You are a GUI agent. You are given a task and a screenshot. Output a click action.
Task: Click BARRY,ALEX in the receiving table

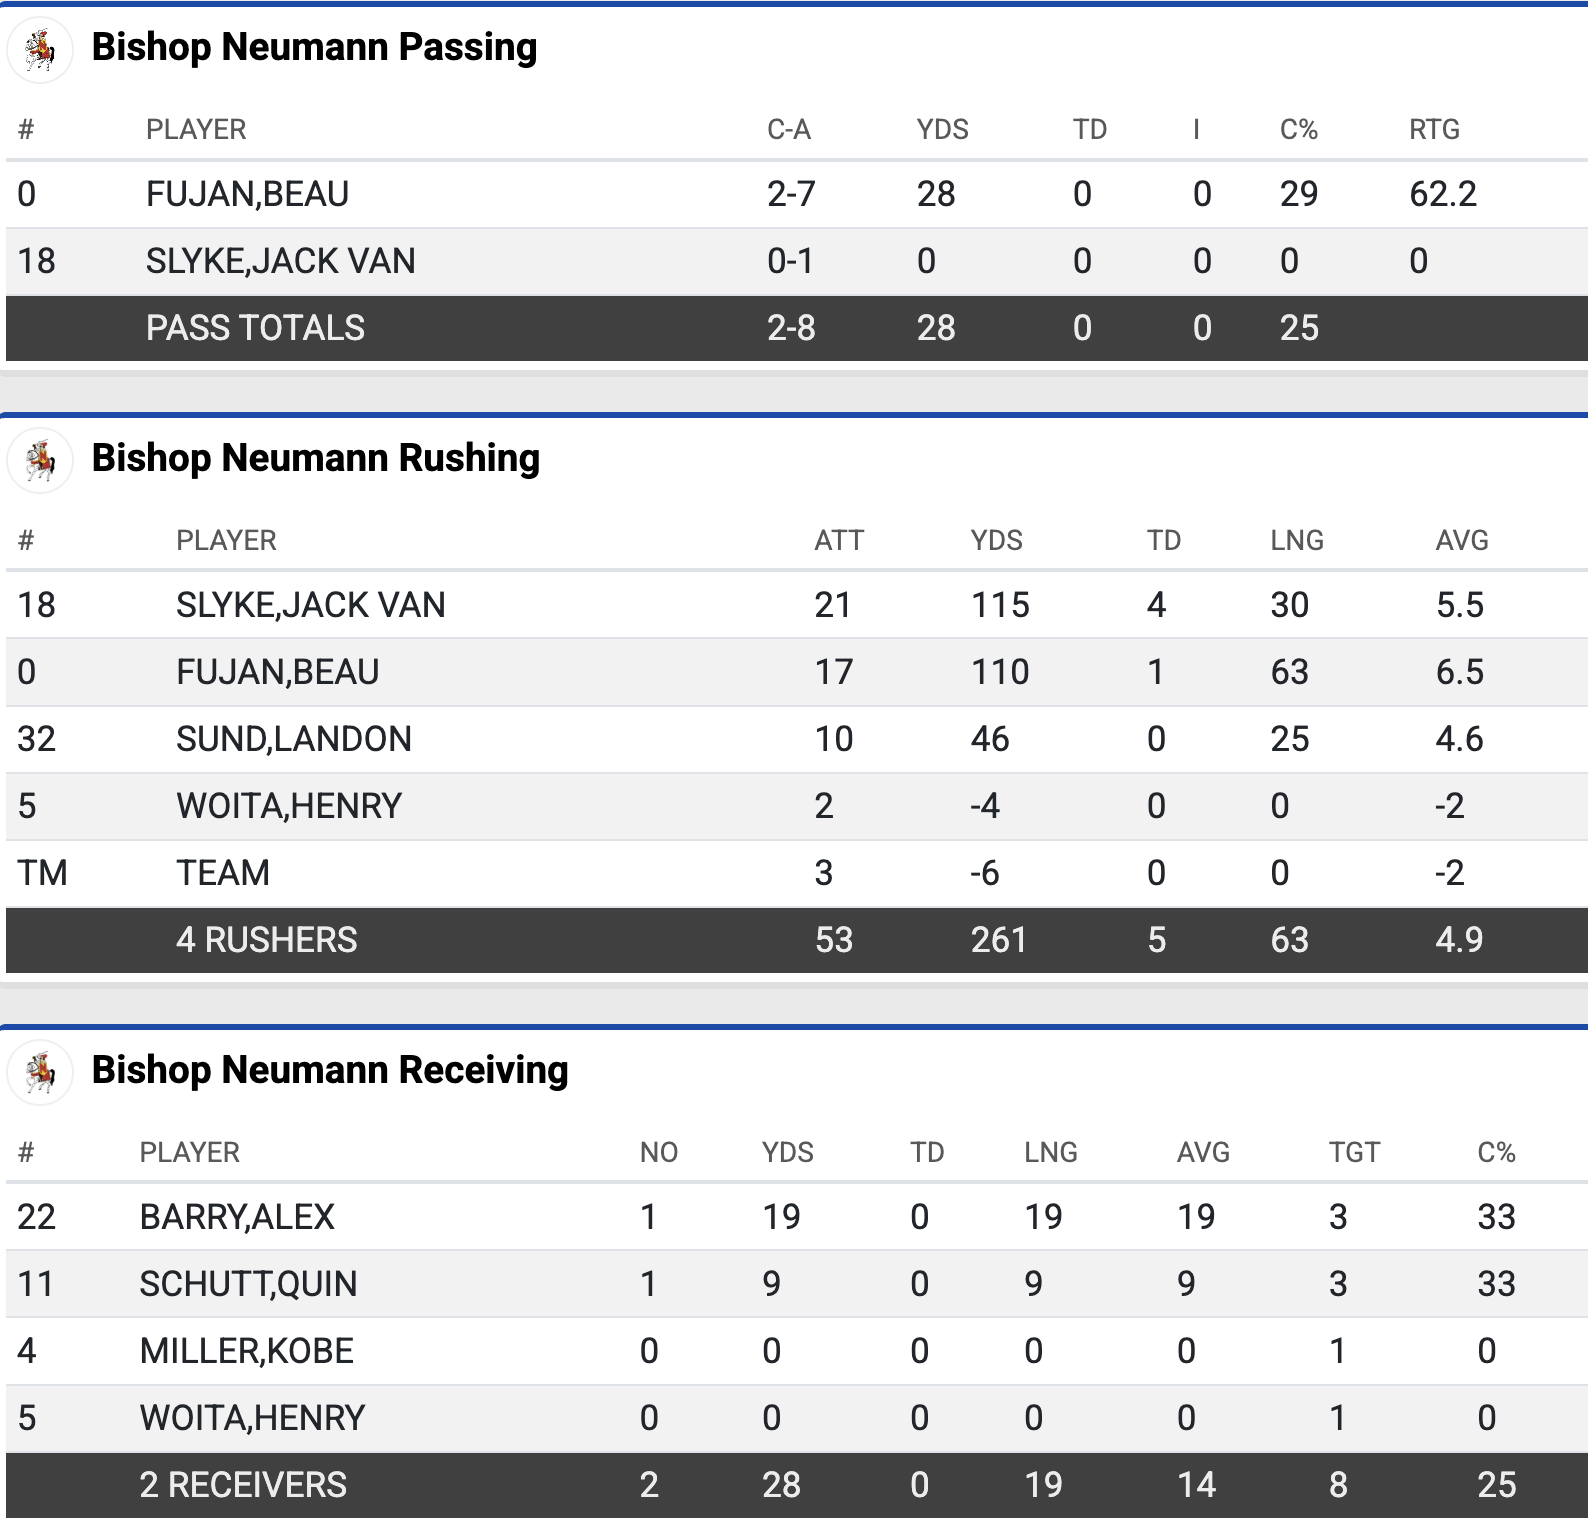coord(237,1217)
